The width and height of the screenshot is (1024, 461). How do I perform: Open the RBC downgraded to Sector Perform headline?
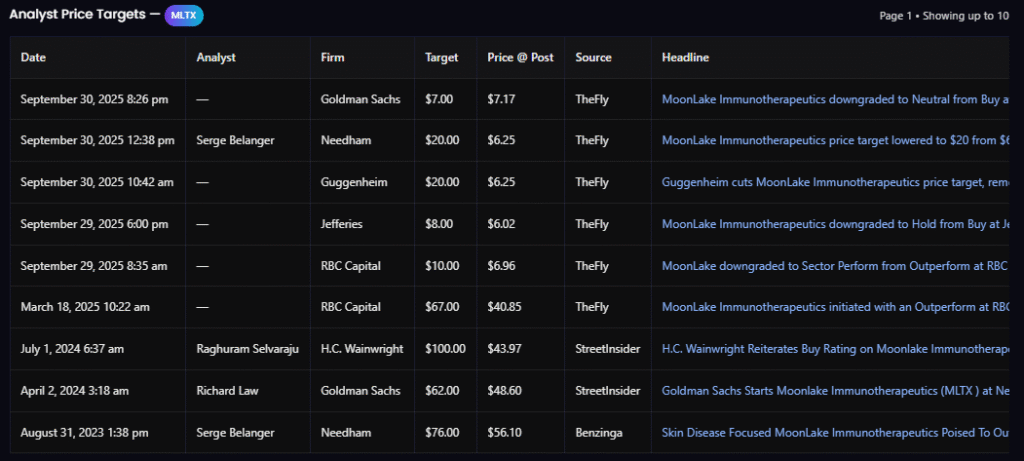coord(835,266)
